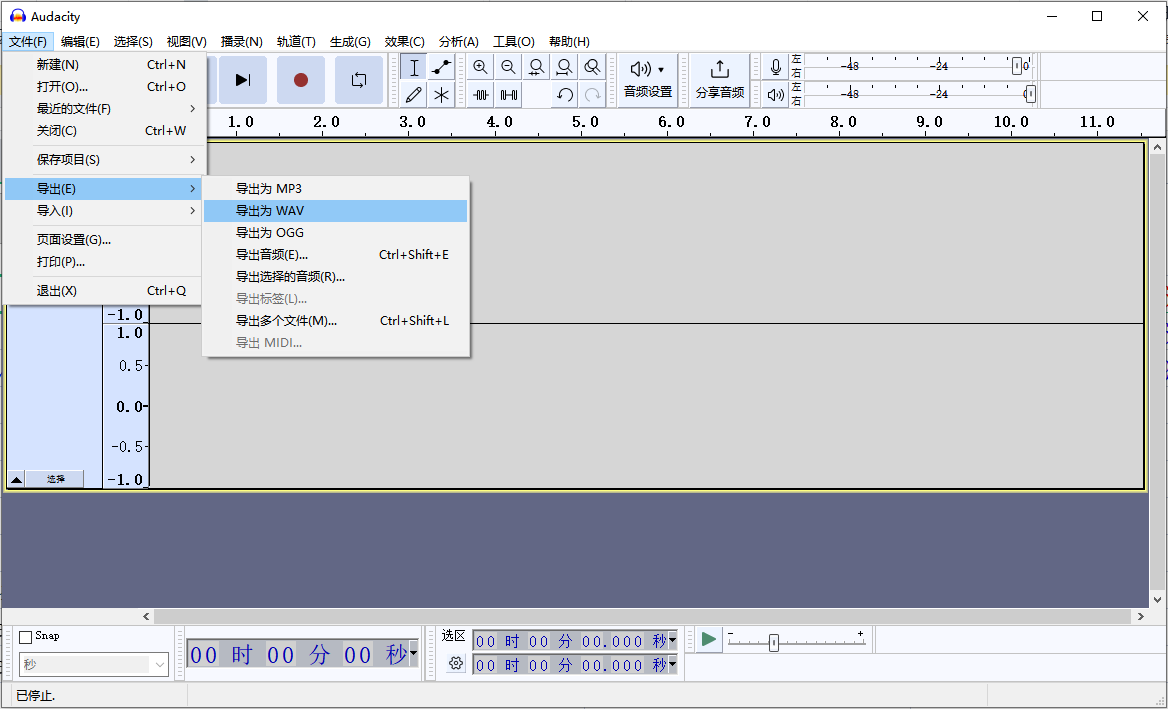Viewport: 1168px width, 709px height.
Task: Open the snap unit 秒 dropdown
Action: point(94,664)
